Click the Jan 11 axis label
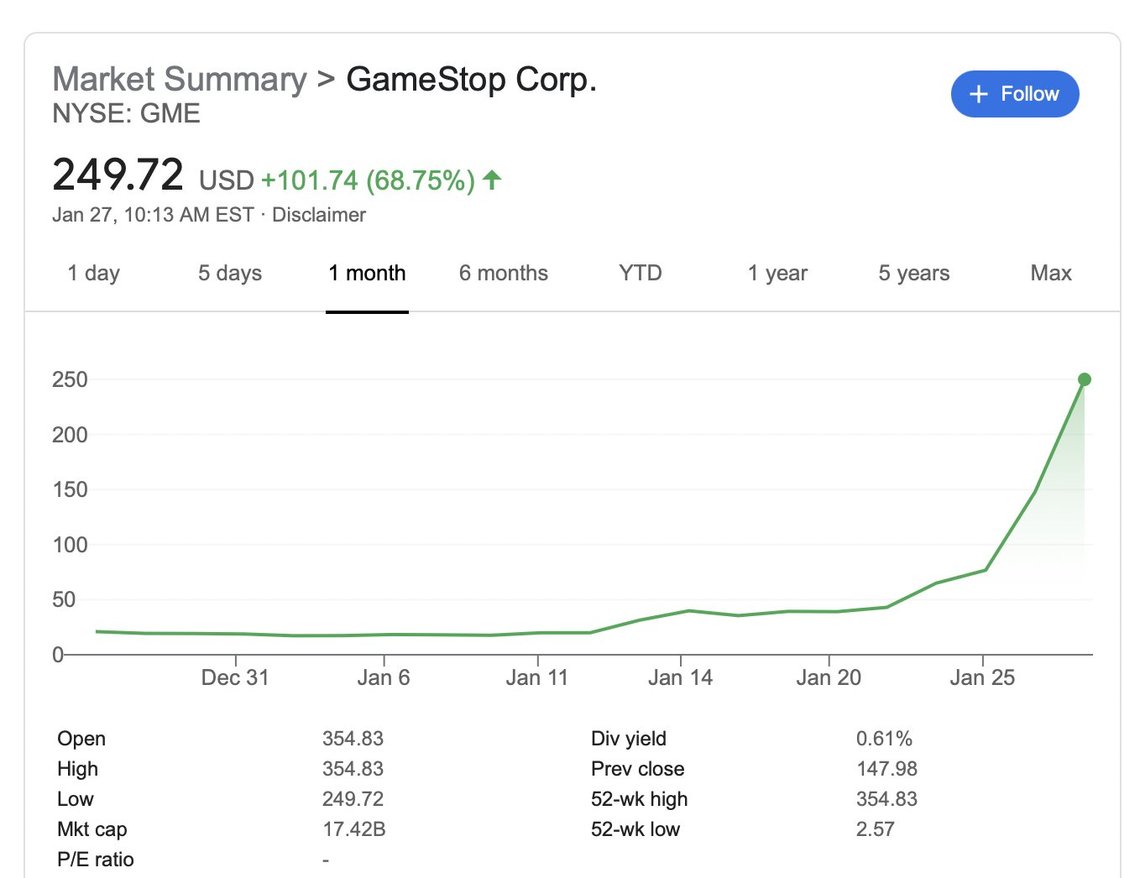 [x=537, y=677]
